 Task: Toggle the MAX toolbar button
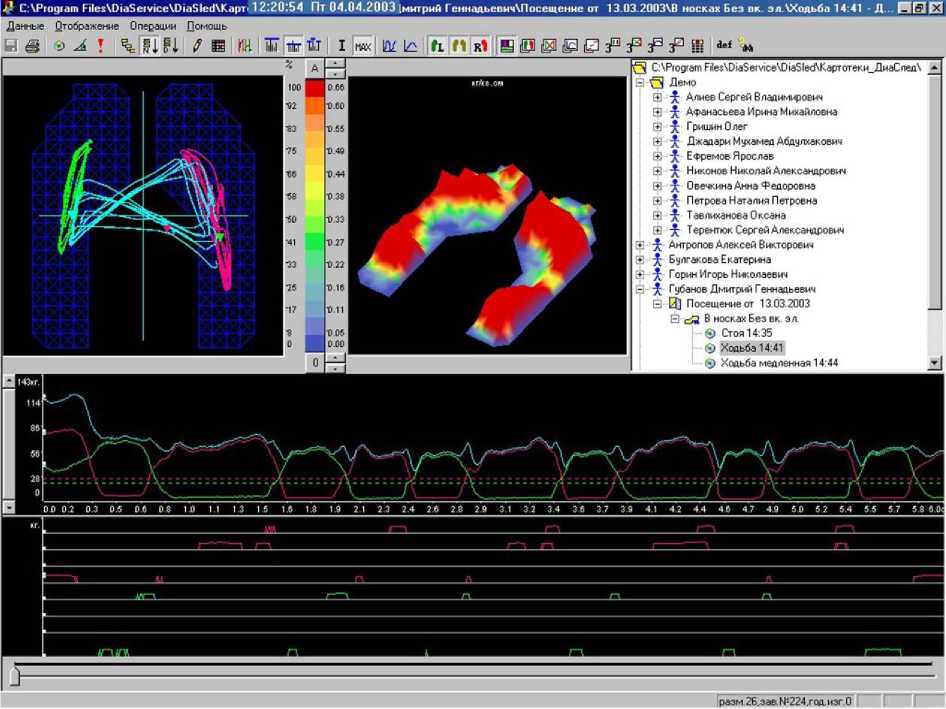363,46
